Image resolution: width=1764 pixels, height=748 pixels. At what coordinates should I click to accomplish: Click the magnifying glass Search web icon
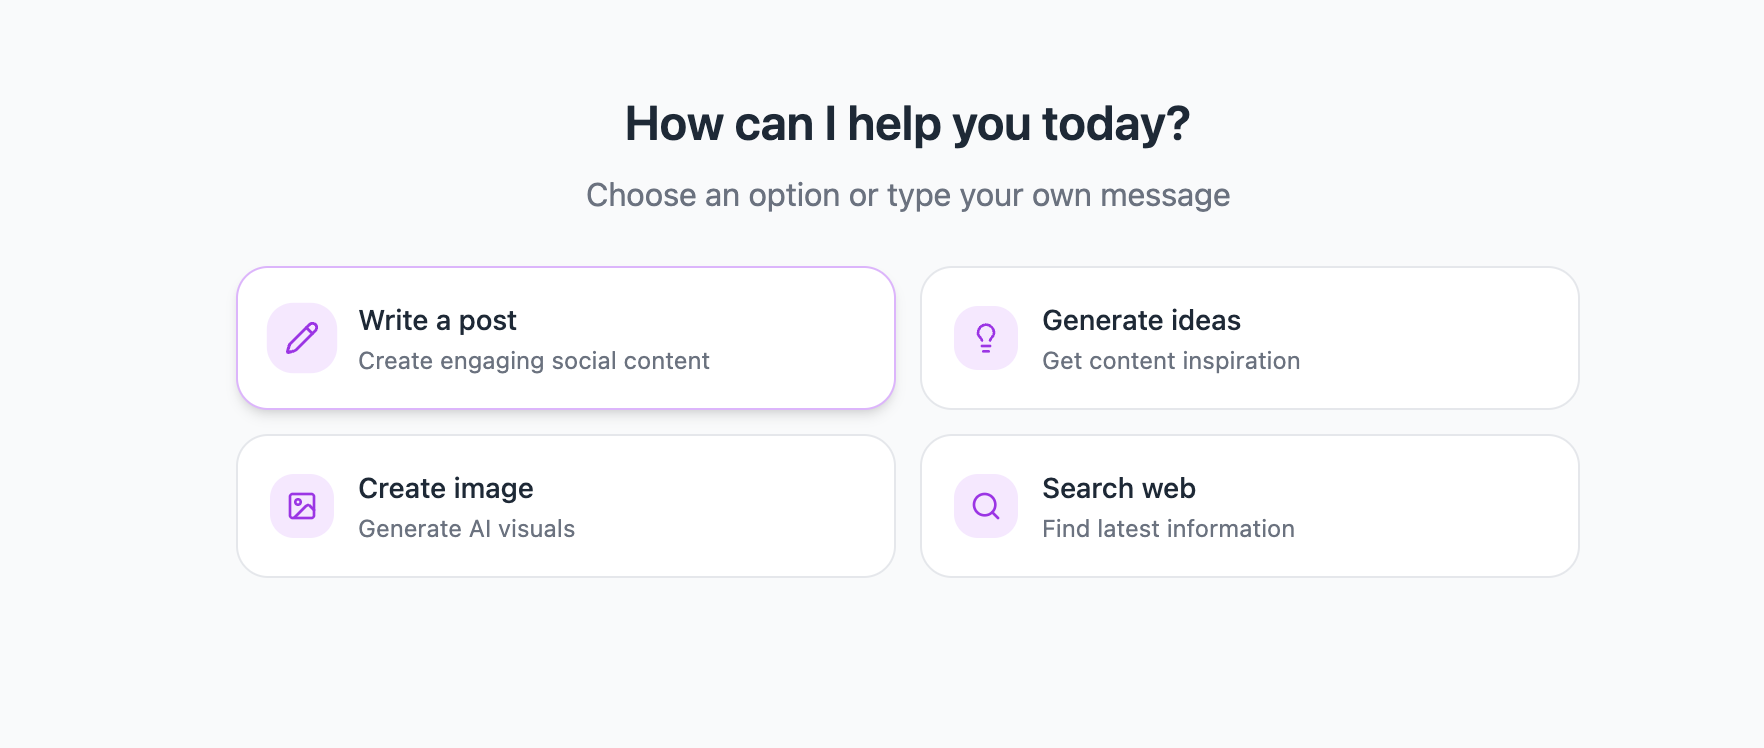(986, 506)
